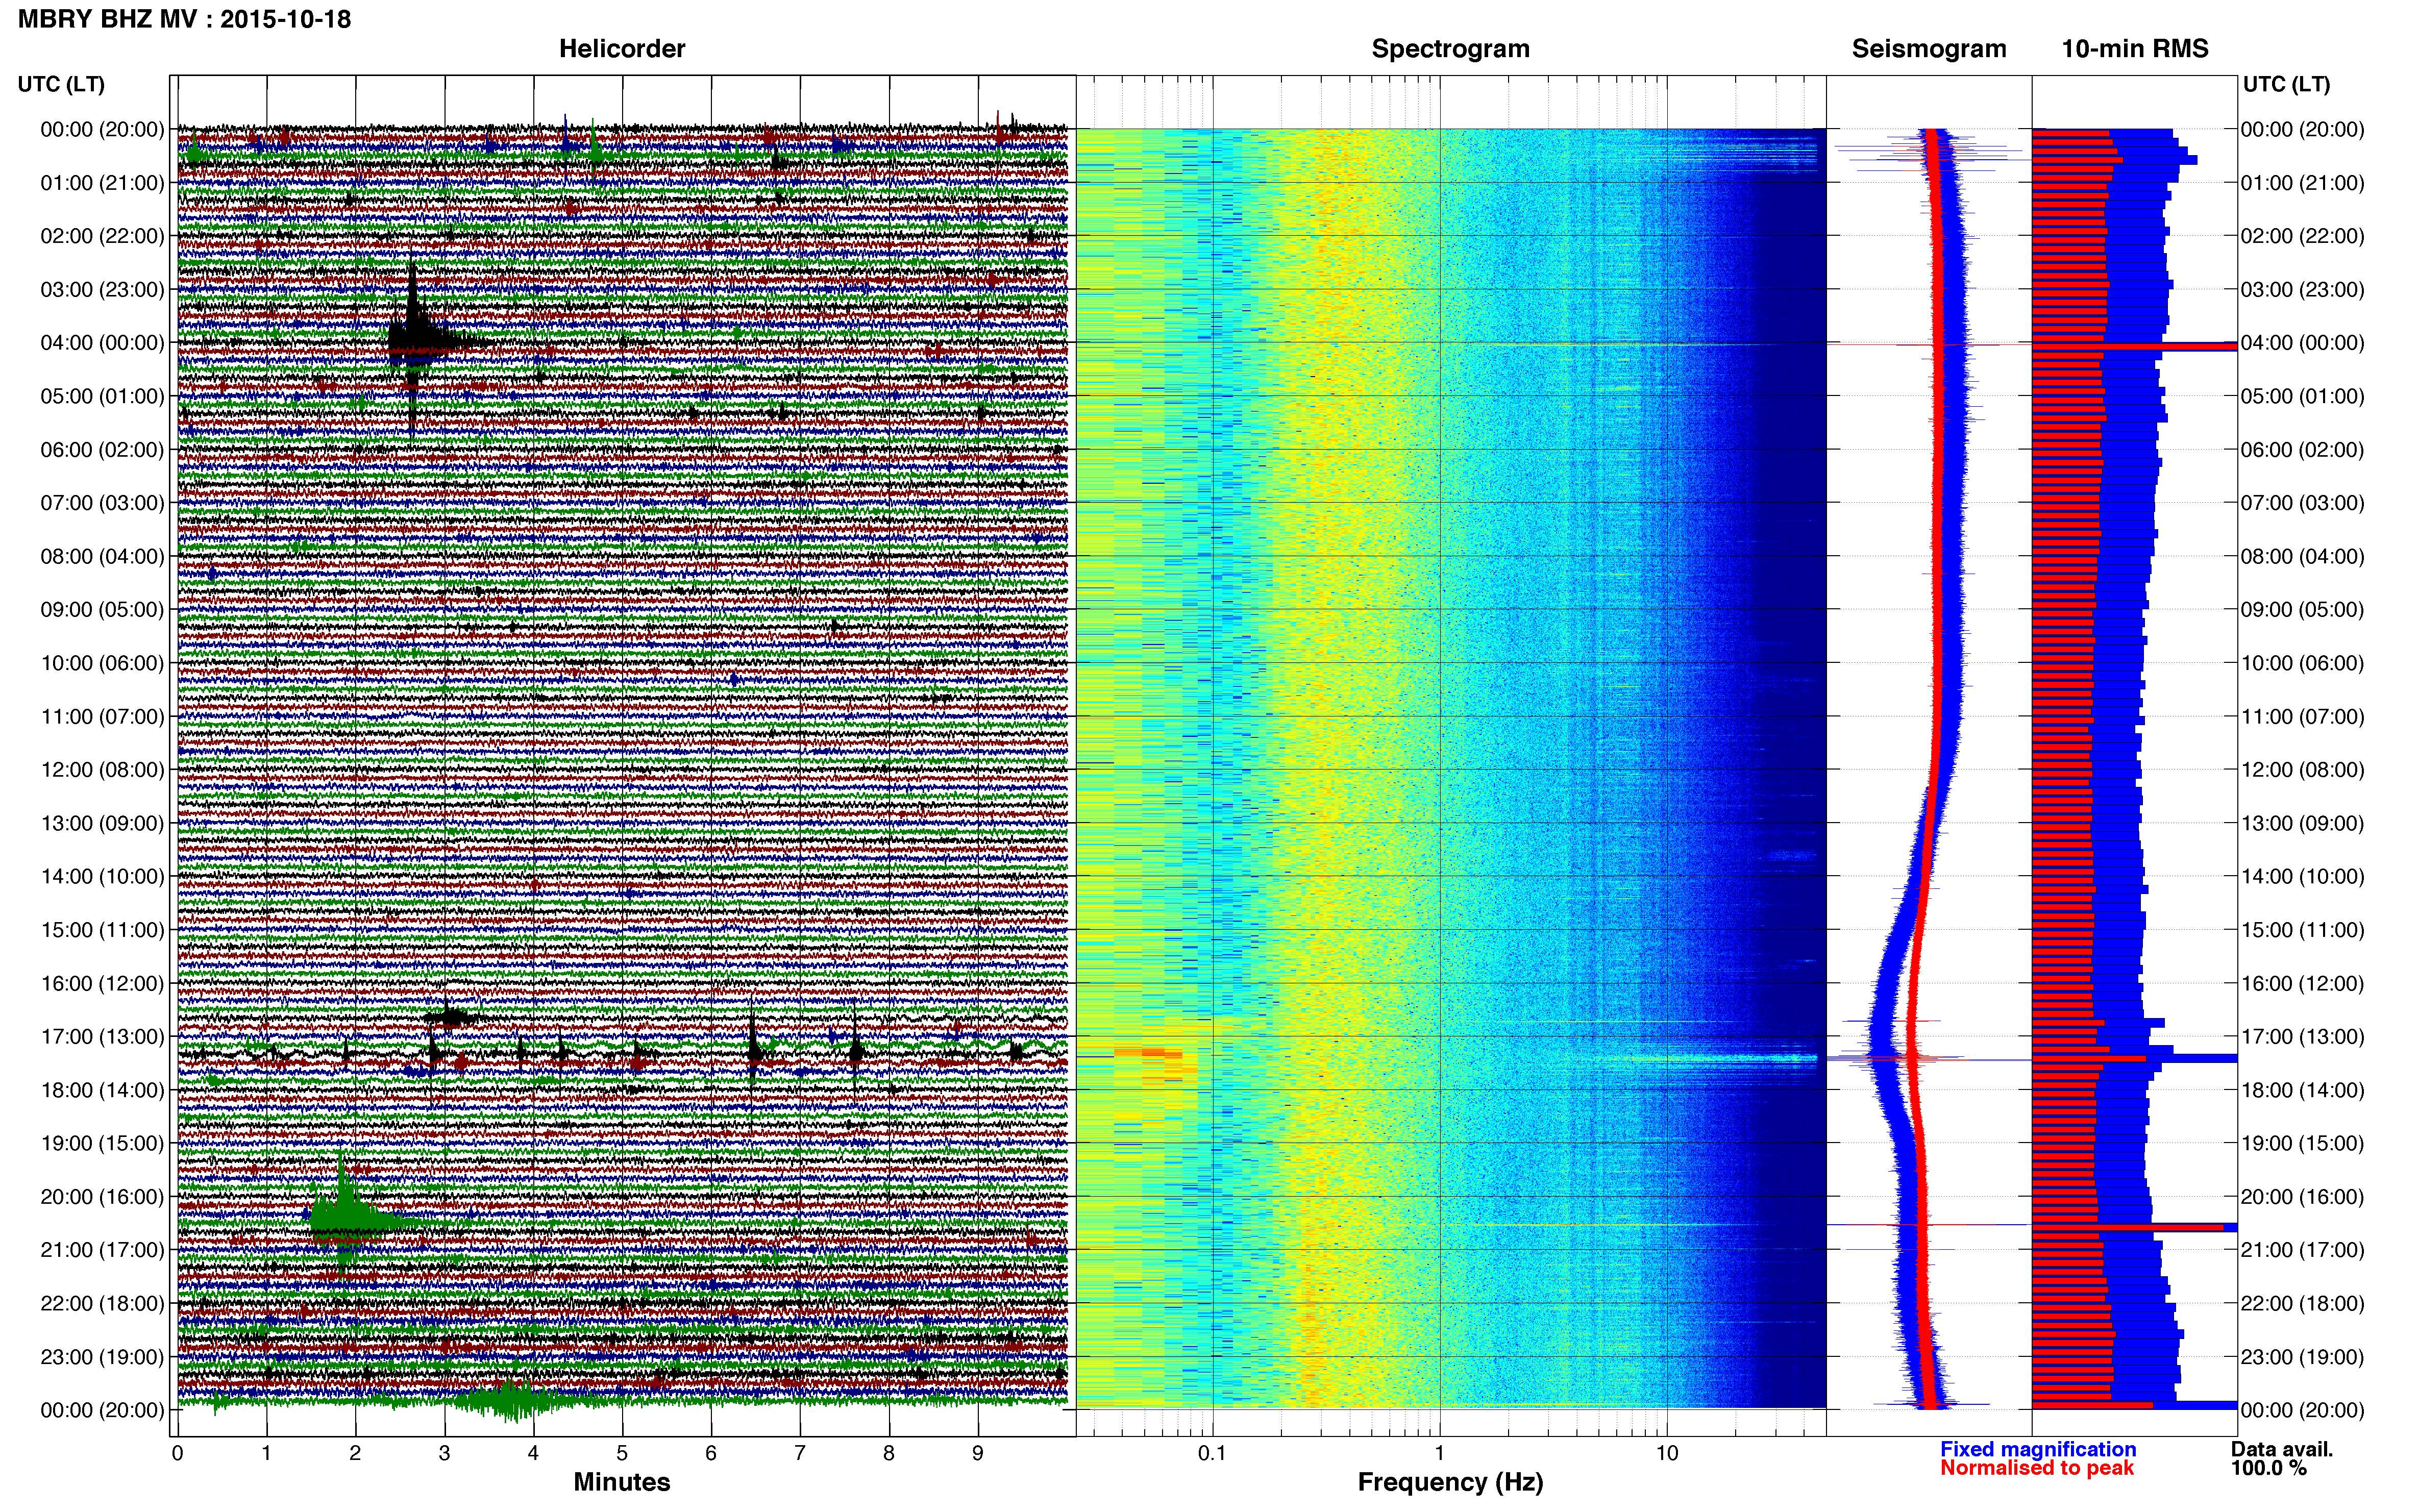Screen dimensions: 2419x1512
Task: Click the 5 tick on the Minutes axis
Action: [622, 1453]
